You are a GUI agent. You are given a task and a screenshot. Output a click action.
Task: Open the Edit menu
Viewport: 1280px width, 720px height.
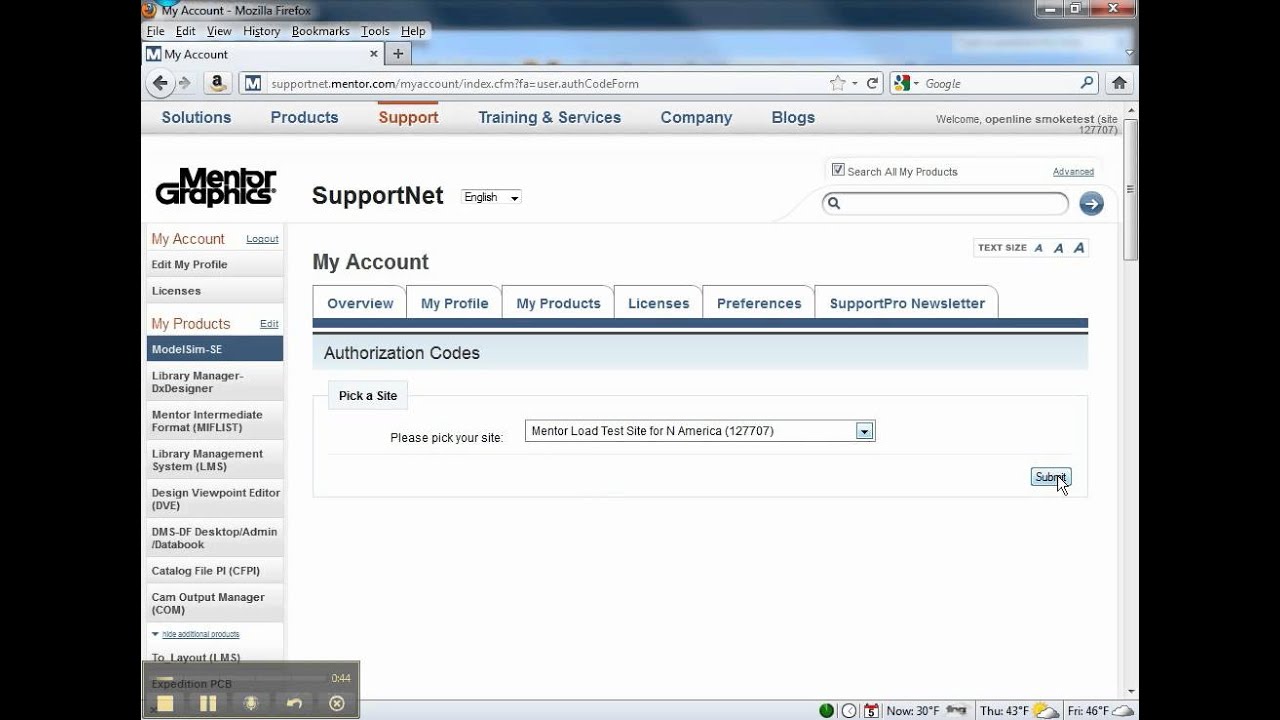pos(186,31)
